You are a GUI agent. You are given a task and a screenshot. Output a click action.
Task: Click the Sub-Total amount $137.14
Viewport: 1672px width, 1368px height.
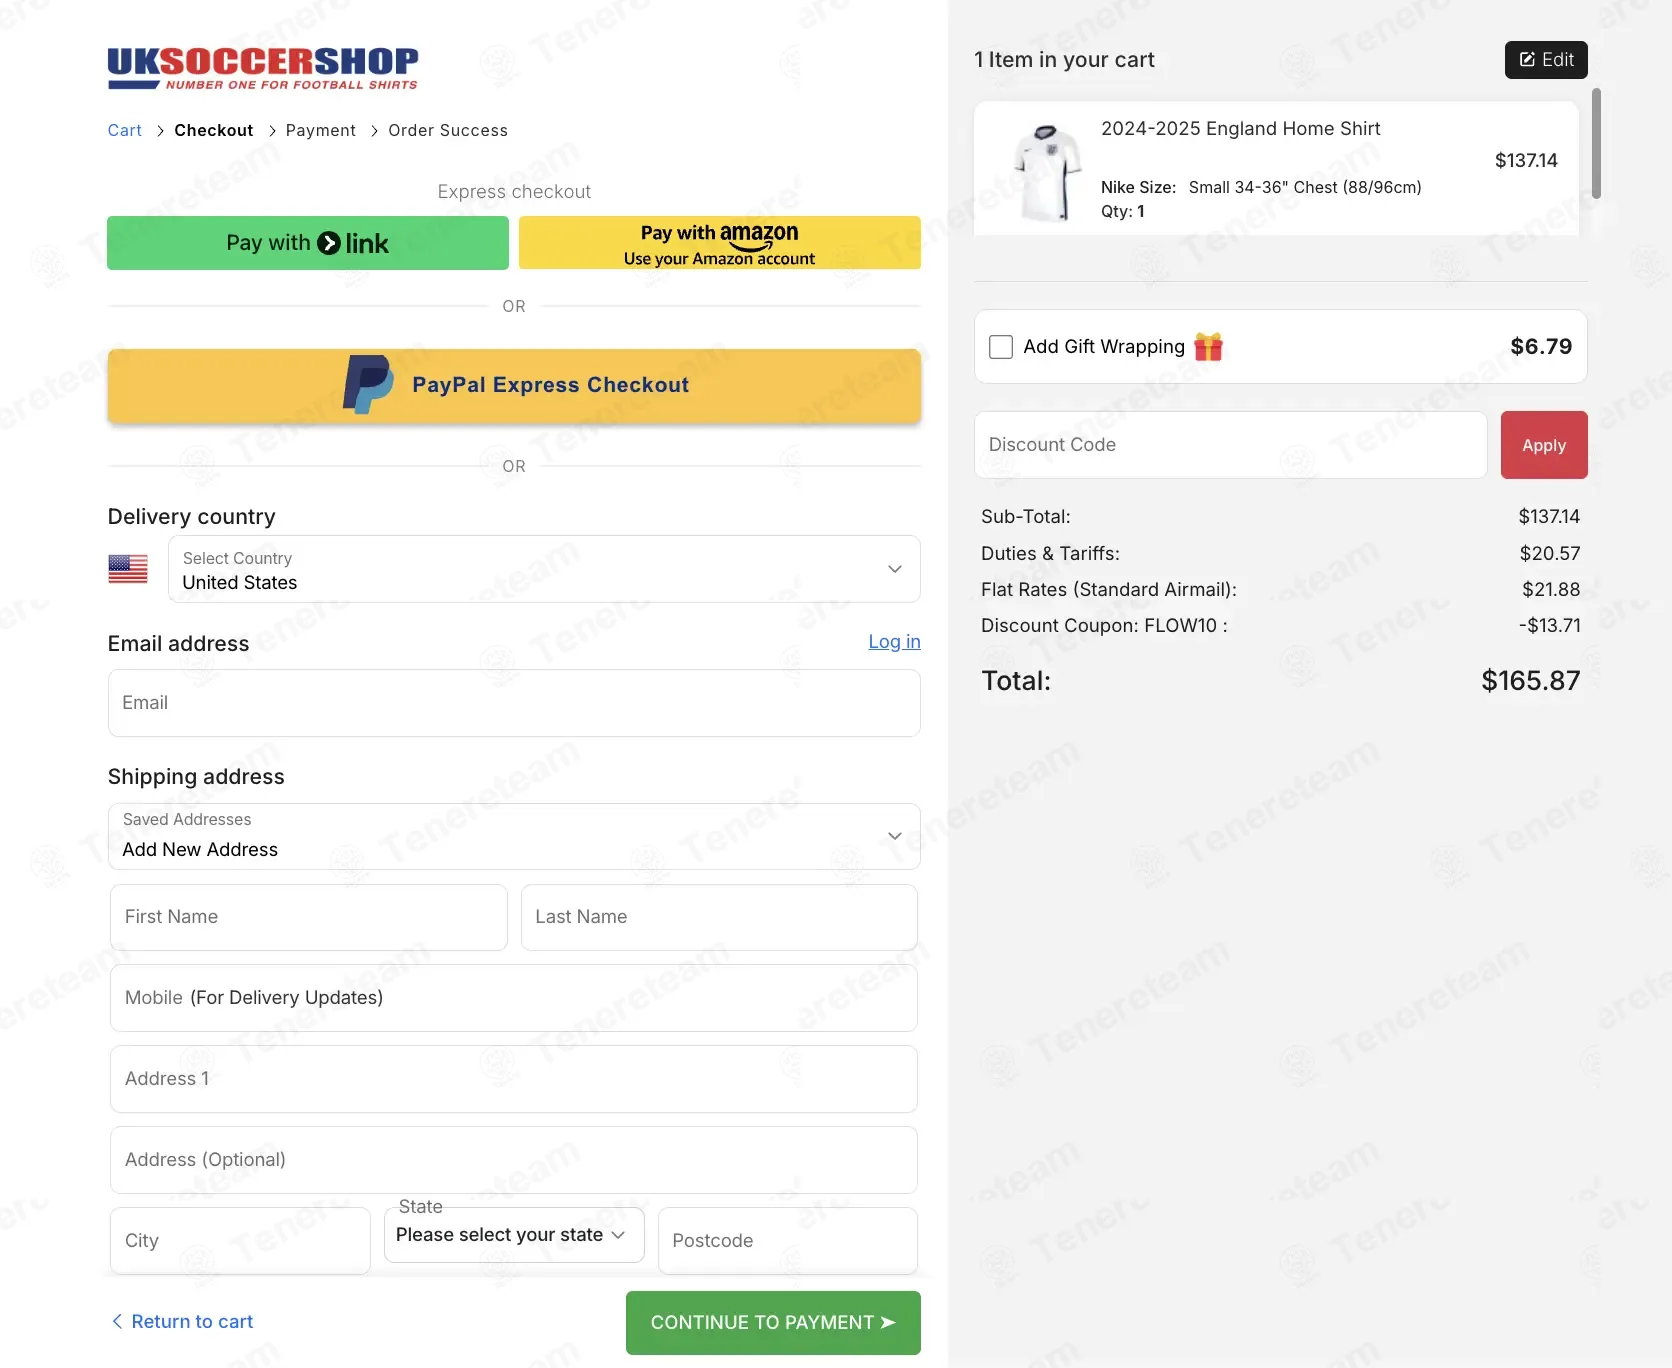1549,517
